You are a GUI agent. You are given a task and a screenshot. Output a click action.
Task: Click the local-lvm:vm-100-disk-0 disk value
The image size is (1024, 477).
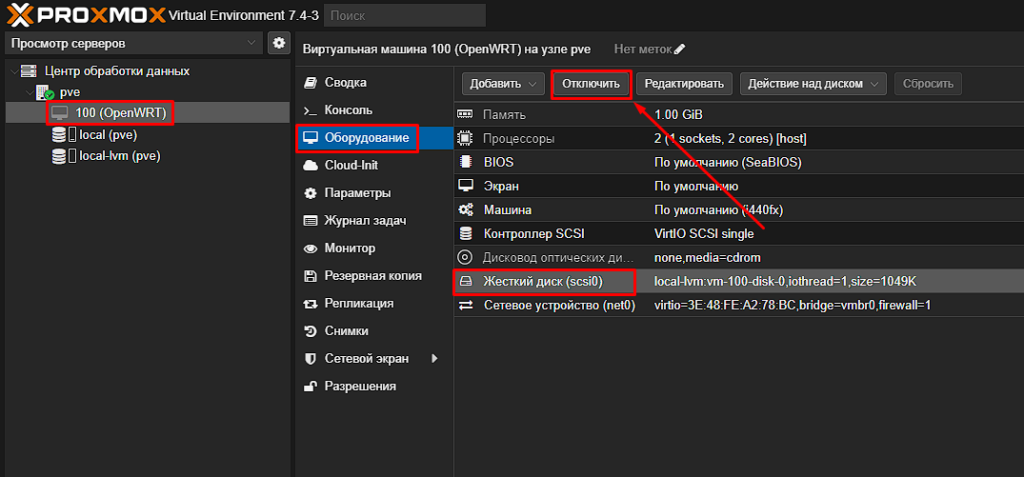click(785, 282)
